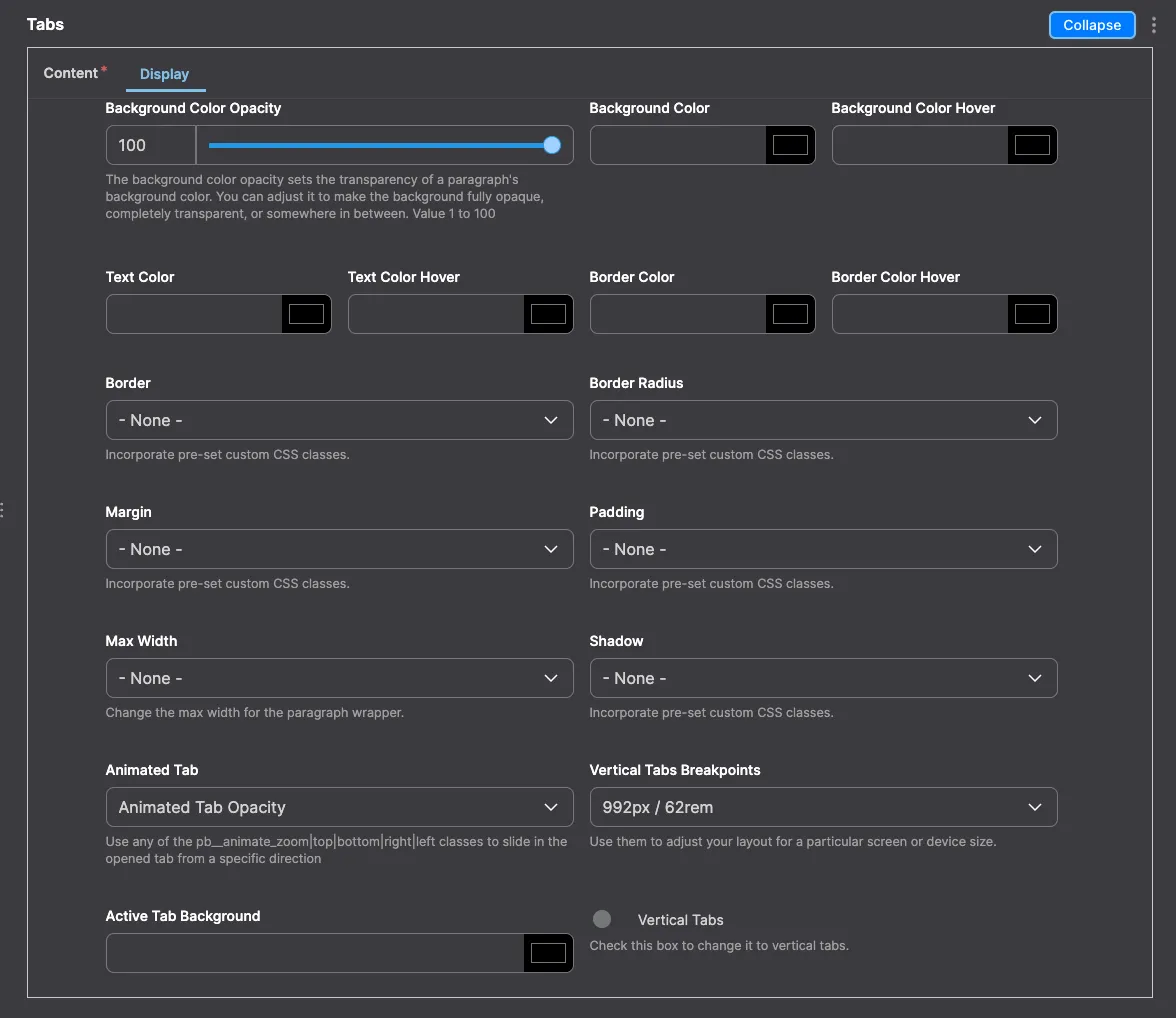1176x1018 pixels.
Task: Open the Border Radius dropdown
Action: tap(824, 420)
